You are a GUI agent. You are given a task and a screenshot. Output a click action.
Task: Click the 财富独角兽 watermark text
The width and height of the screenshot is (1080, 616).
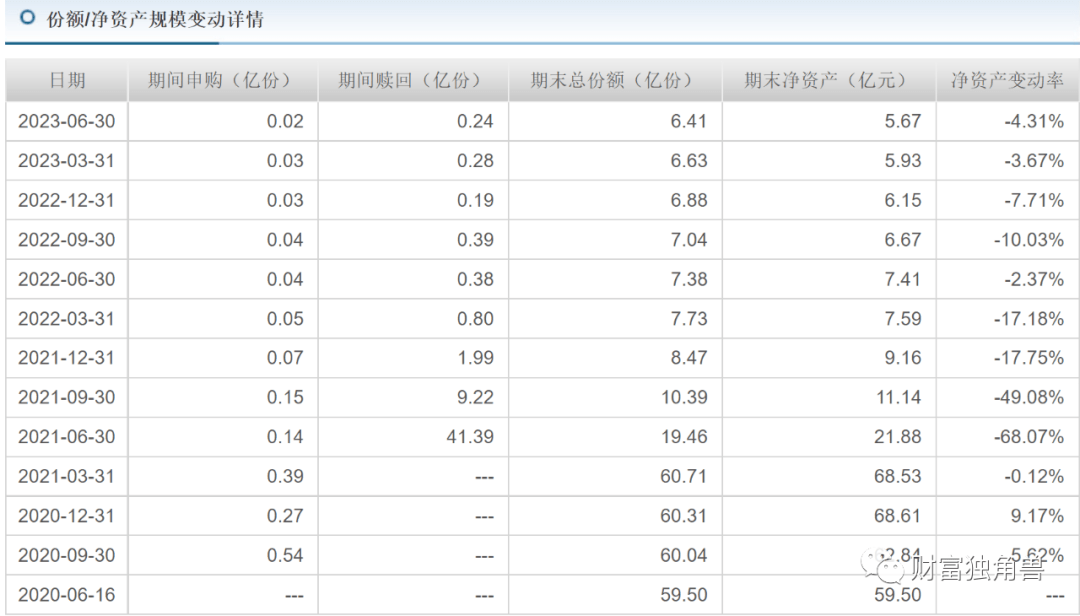977,570
